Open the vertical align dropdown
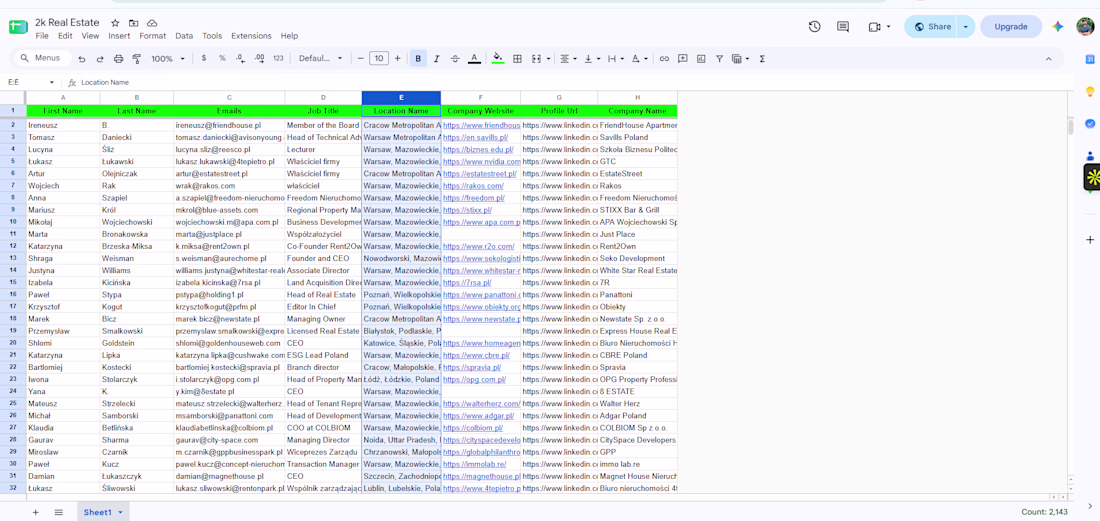This screenshot has width=1100, height=521. pyautogui.click(x=591, y=59)
